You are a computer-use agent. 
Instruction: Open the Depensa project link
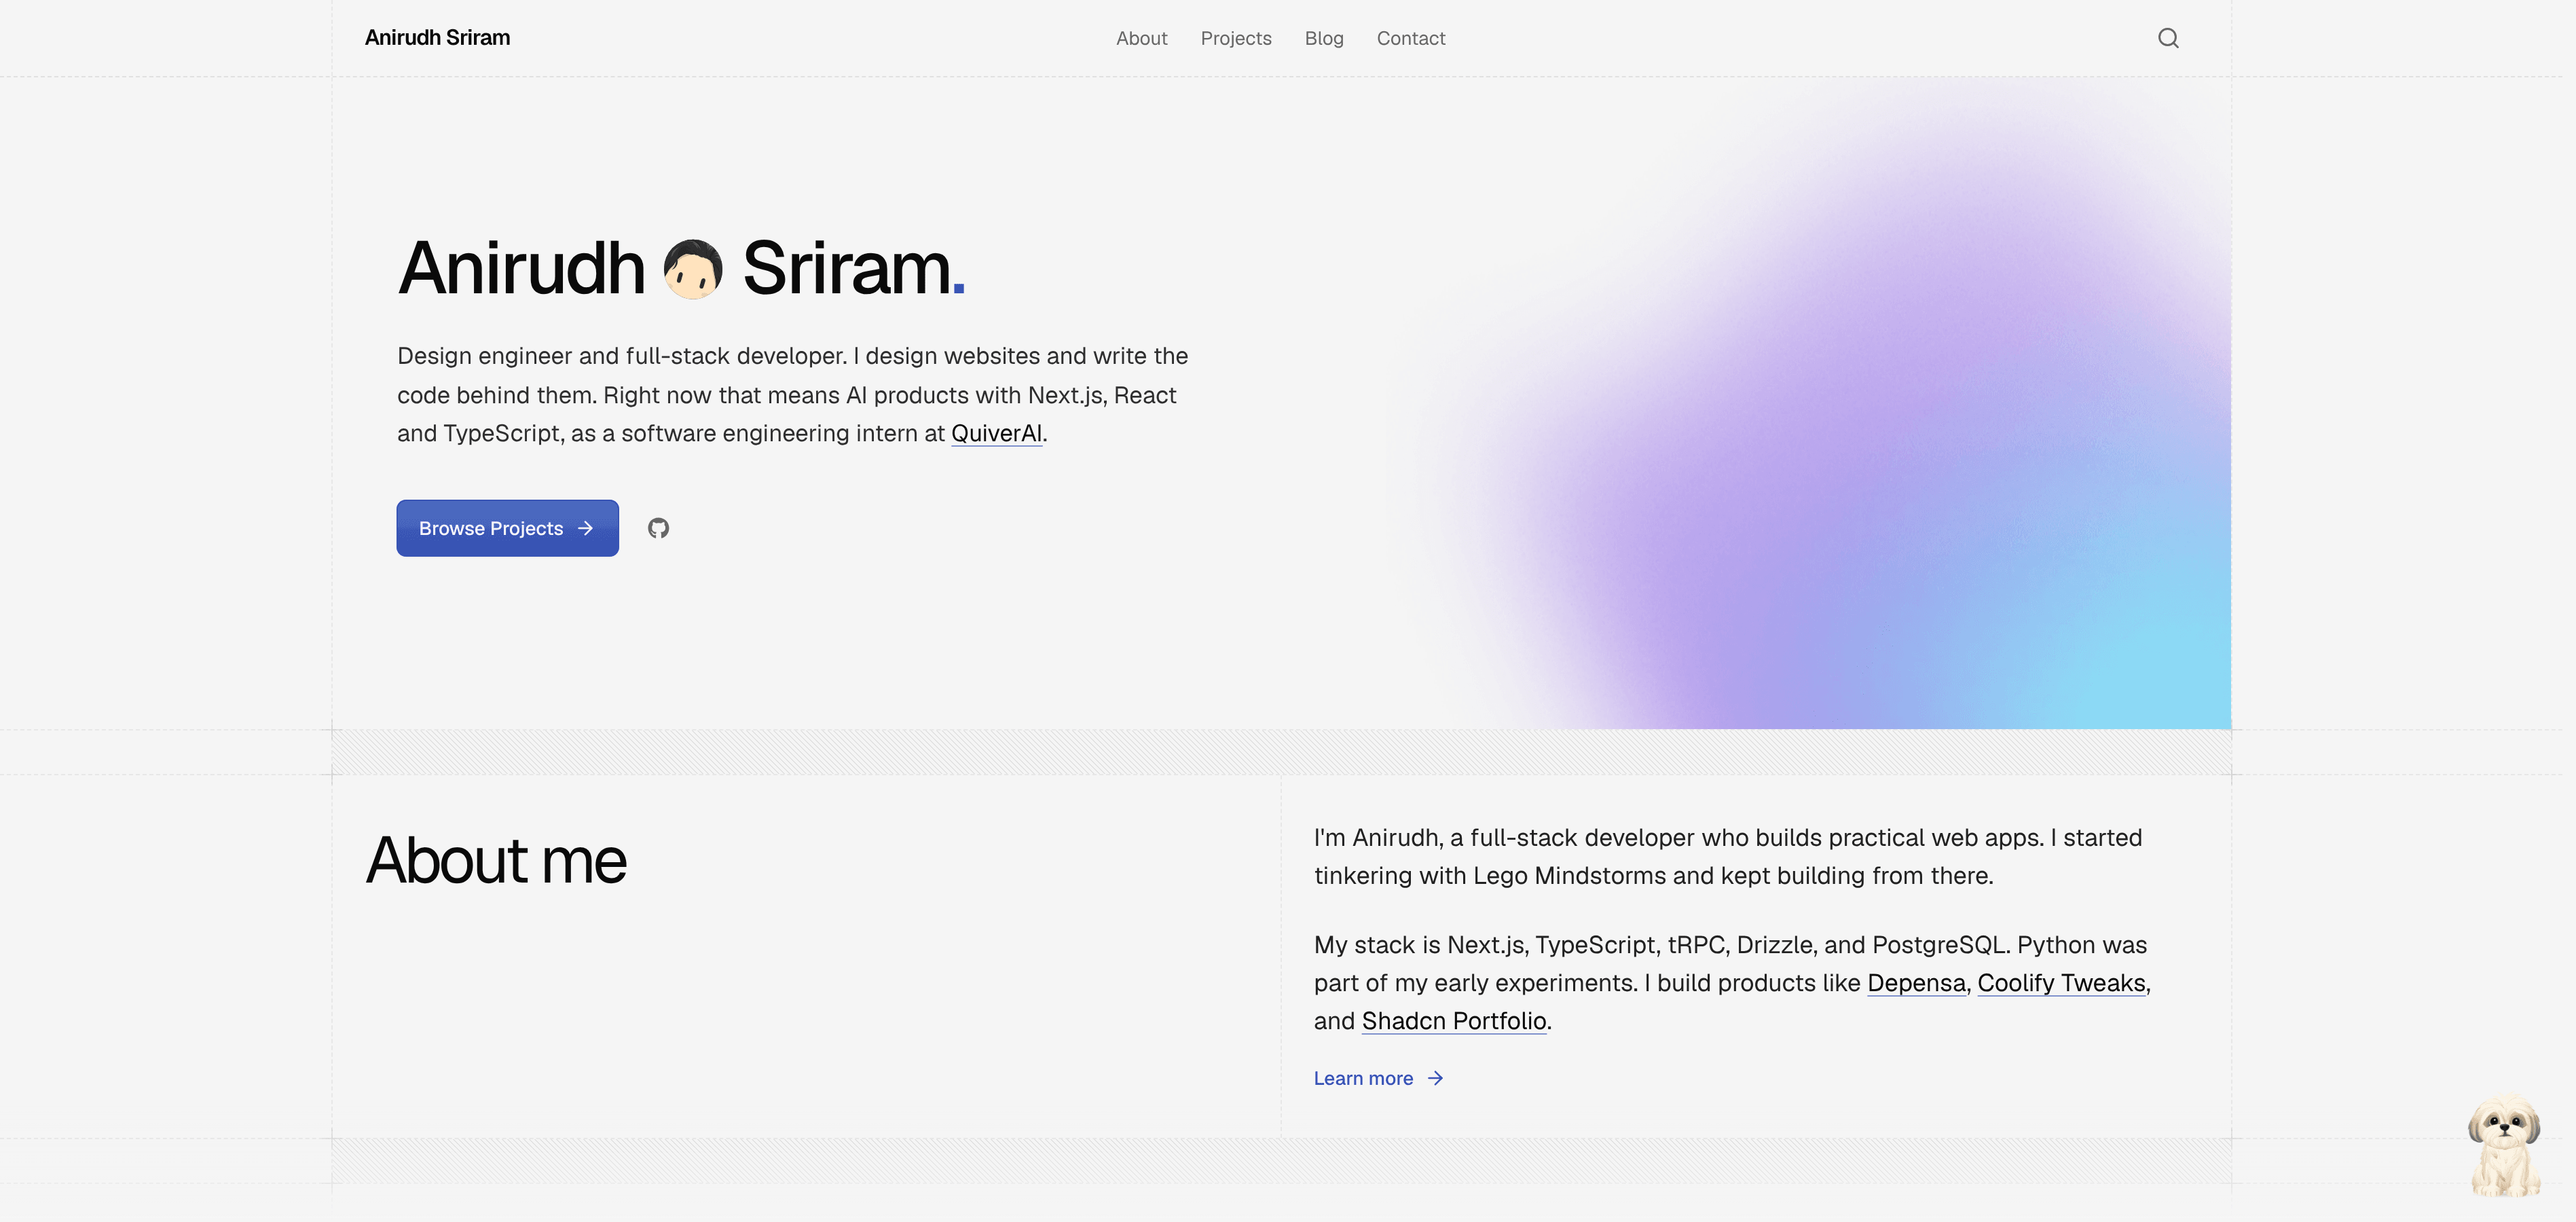[1916, 983]
